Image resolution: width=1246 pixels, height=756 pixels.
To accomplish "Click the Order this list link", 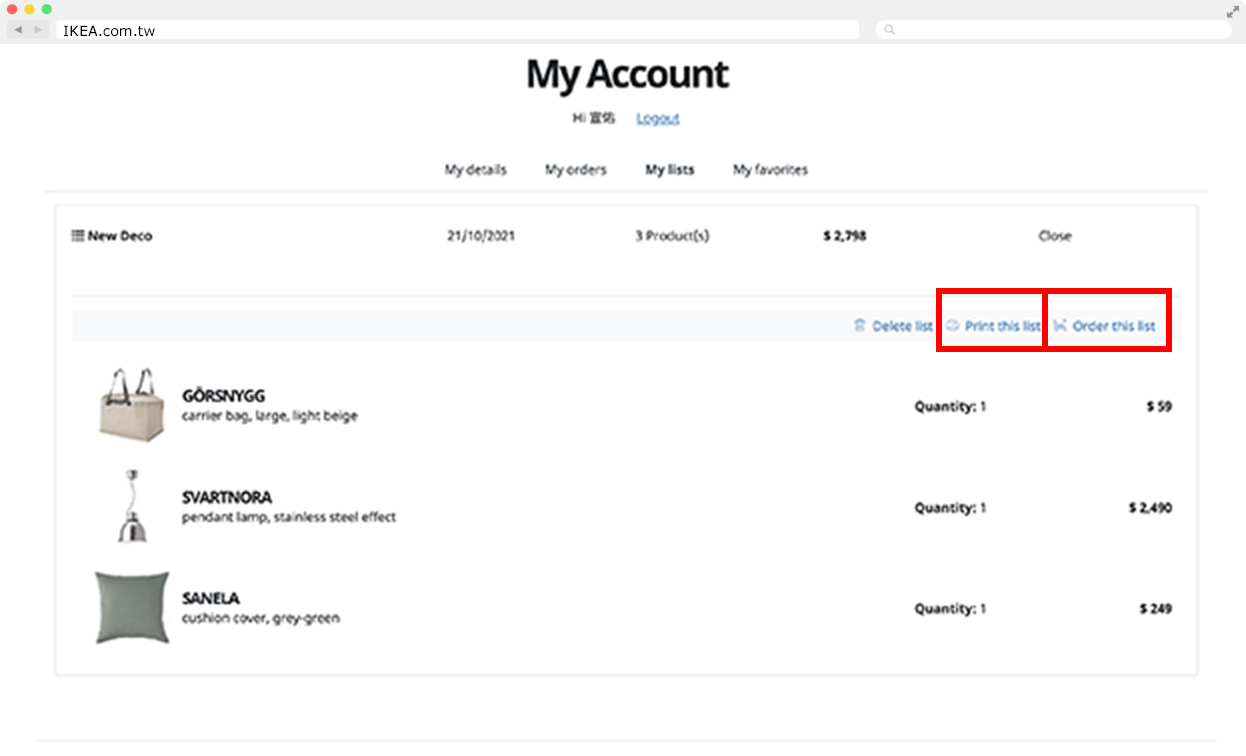I will point(1113,326).
